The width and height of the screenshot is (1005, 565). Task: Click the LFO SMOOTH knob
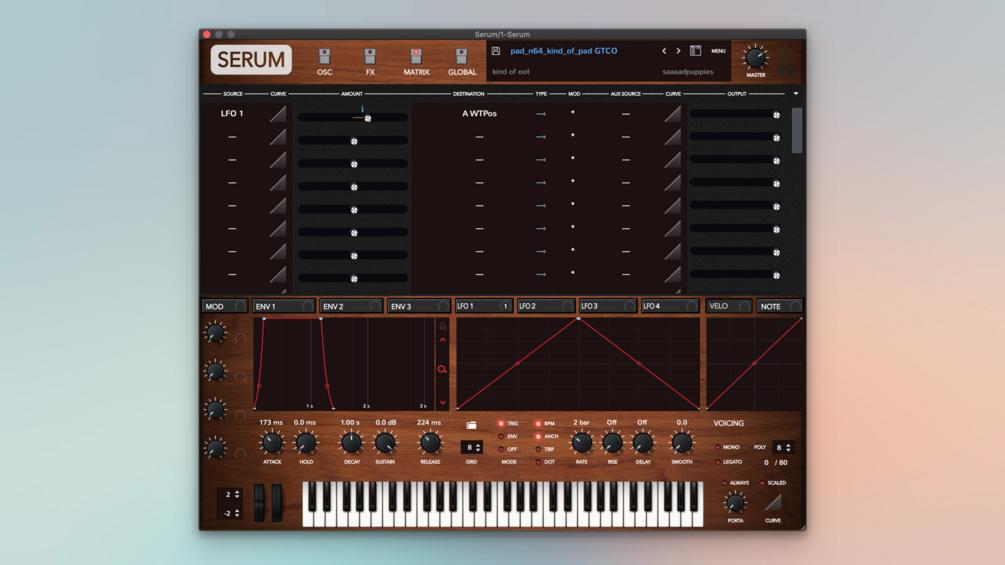(x=681, y=443)
